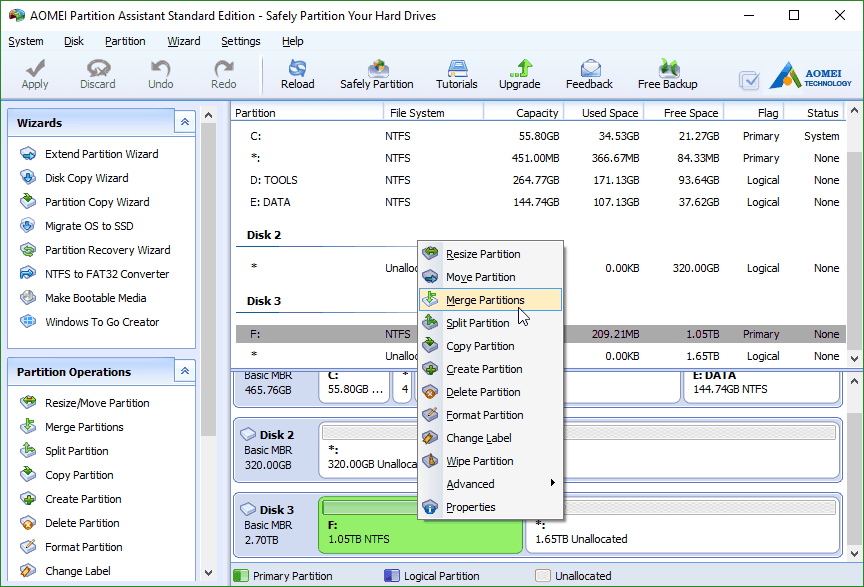
Task: Choose Change Label in context menu
Action: (x=490, y=438)
